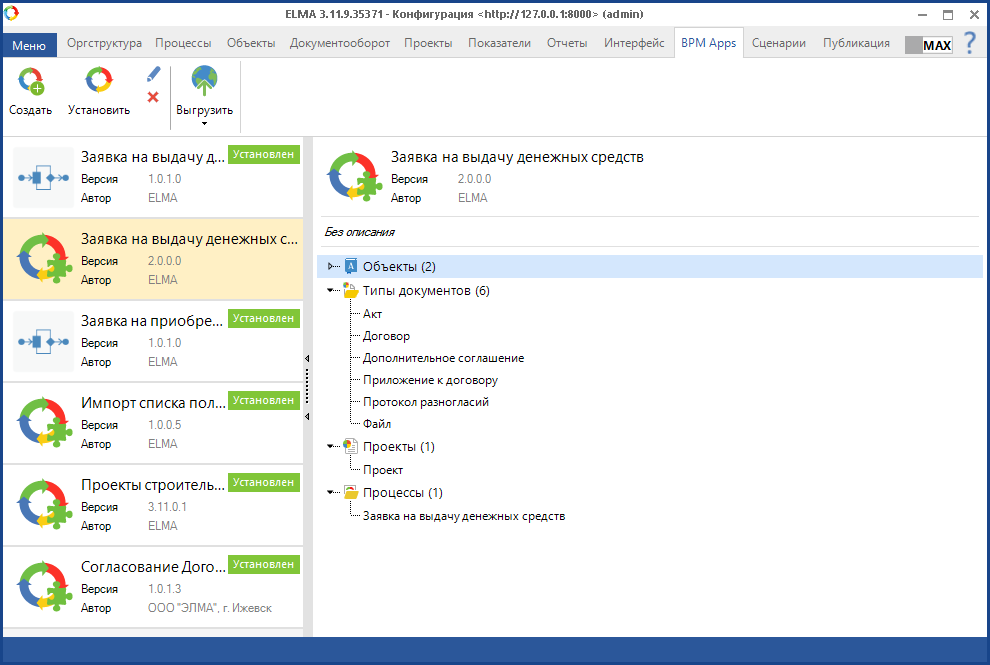
Task: Click Установлен badge on Проекты строитель... card
Action: (263, 482)
